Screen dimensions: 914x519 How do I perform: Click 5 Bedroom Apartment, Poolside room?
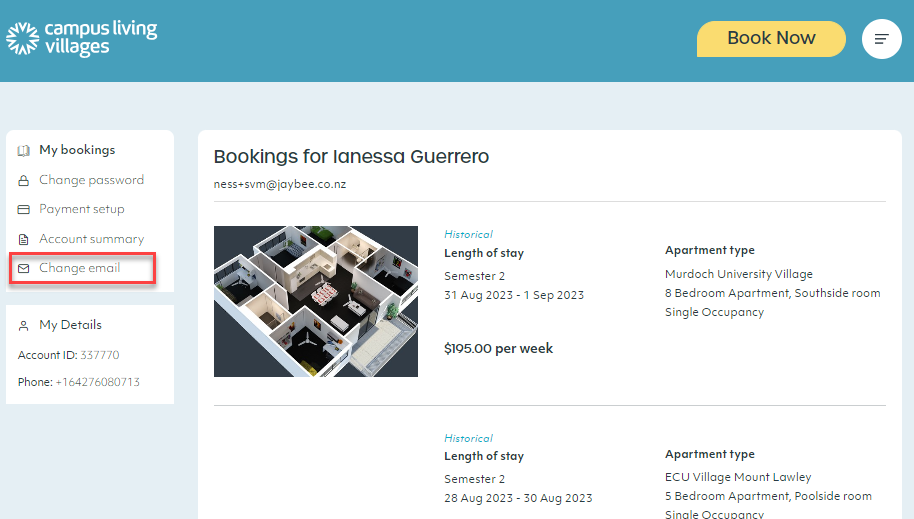[768, 496]
